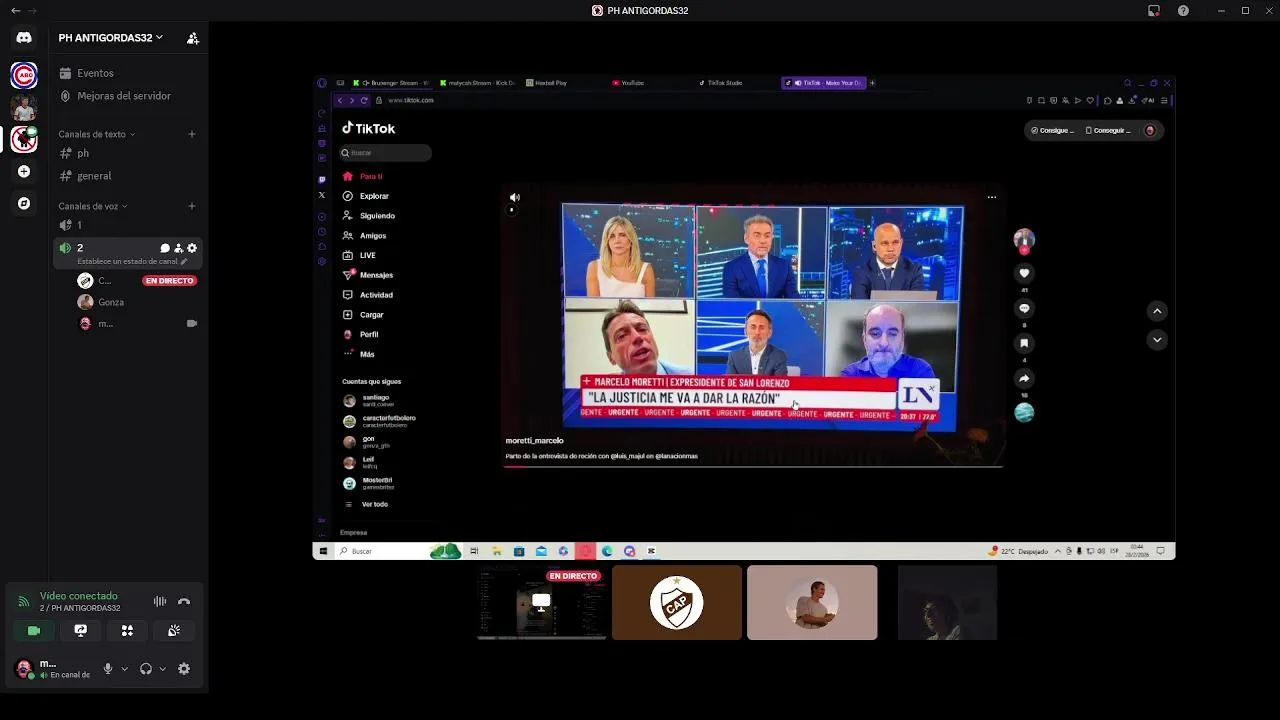The image size is (1280, 720).
Task: Open soundboard button
Action: 174,631
